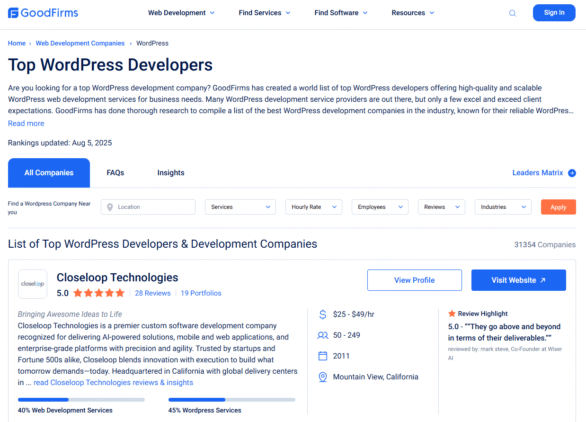Open the search magnifier icon
The height and width of the screenshot is (422, 586).
click(x=512, y=13)
